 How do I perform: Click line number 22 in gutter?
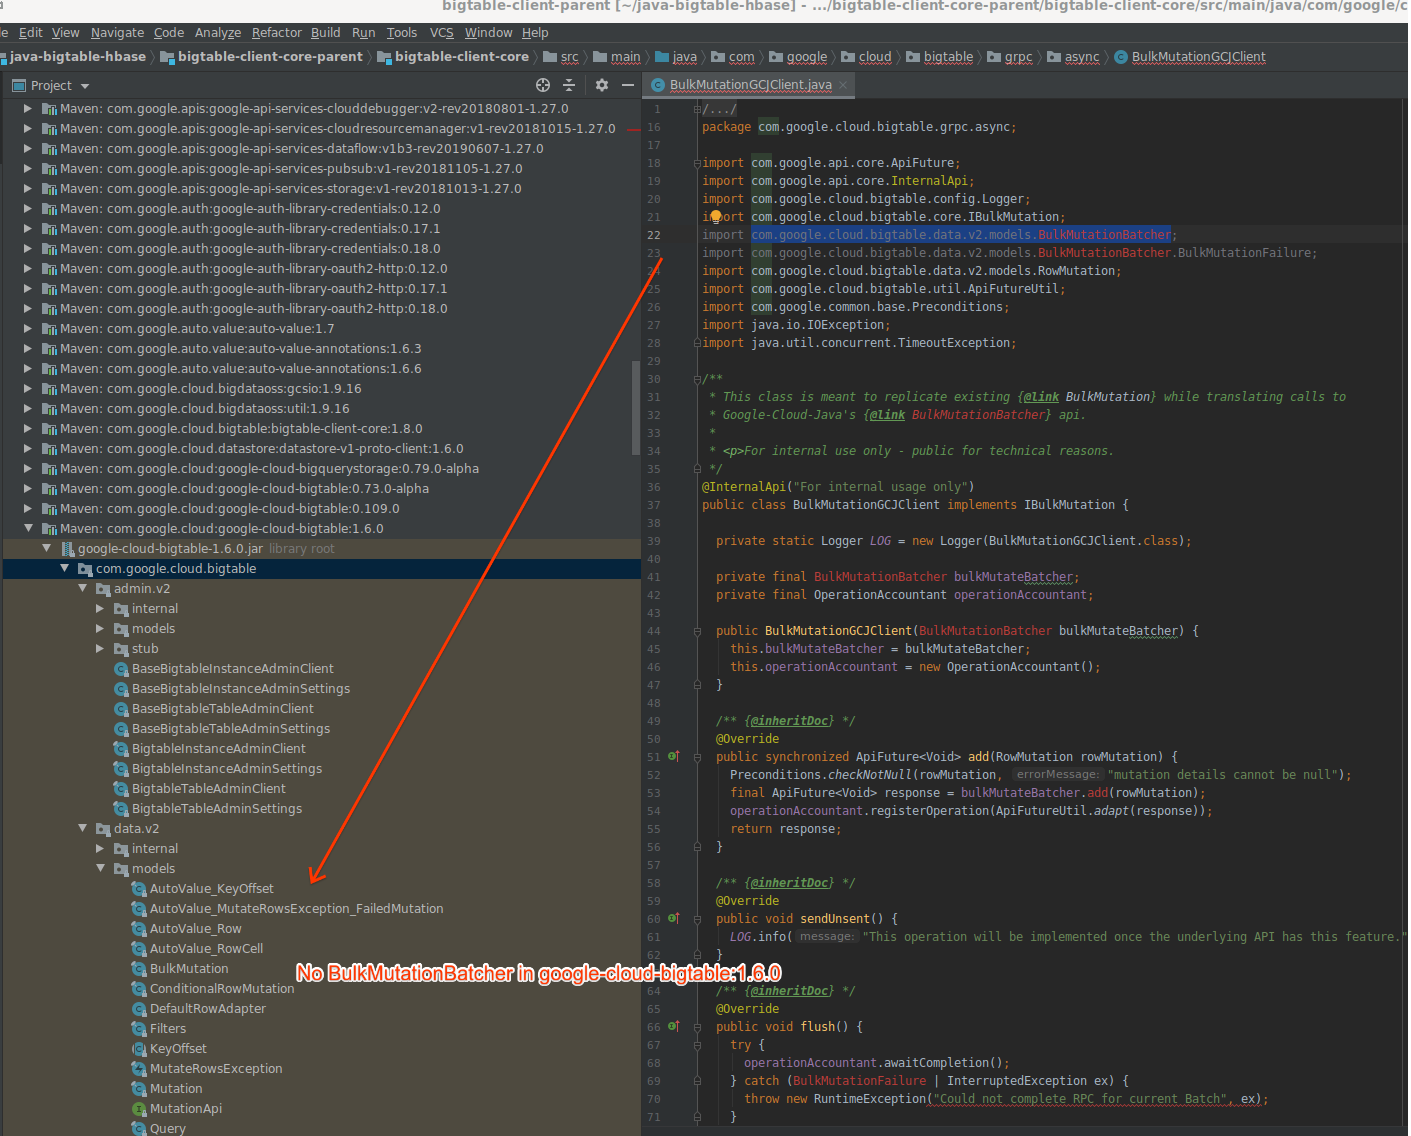pyautogui.click(x=654, y=235)
